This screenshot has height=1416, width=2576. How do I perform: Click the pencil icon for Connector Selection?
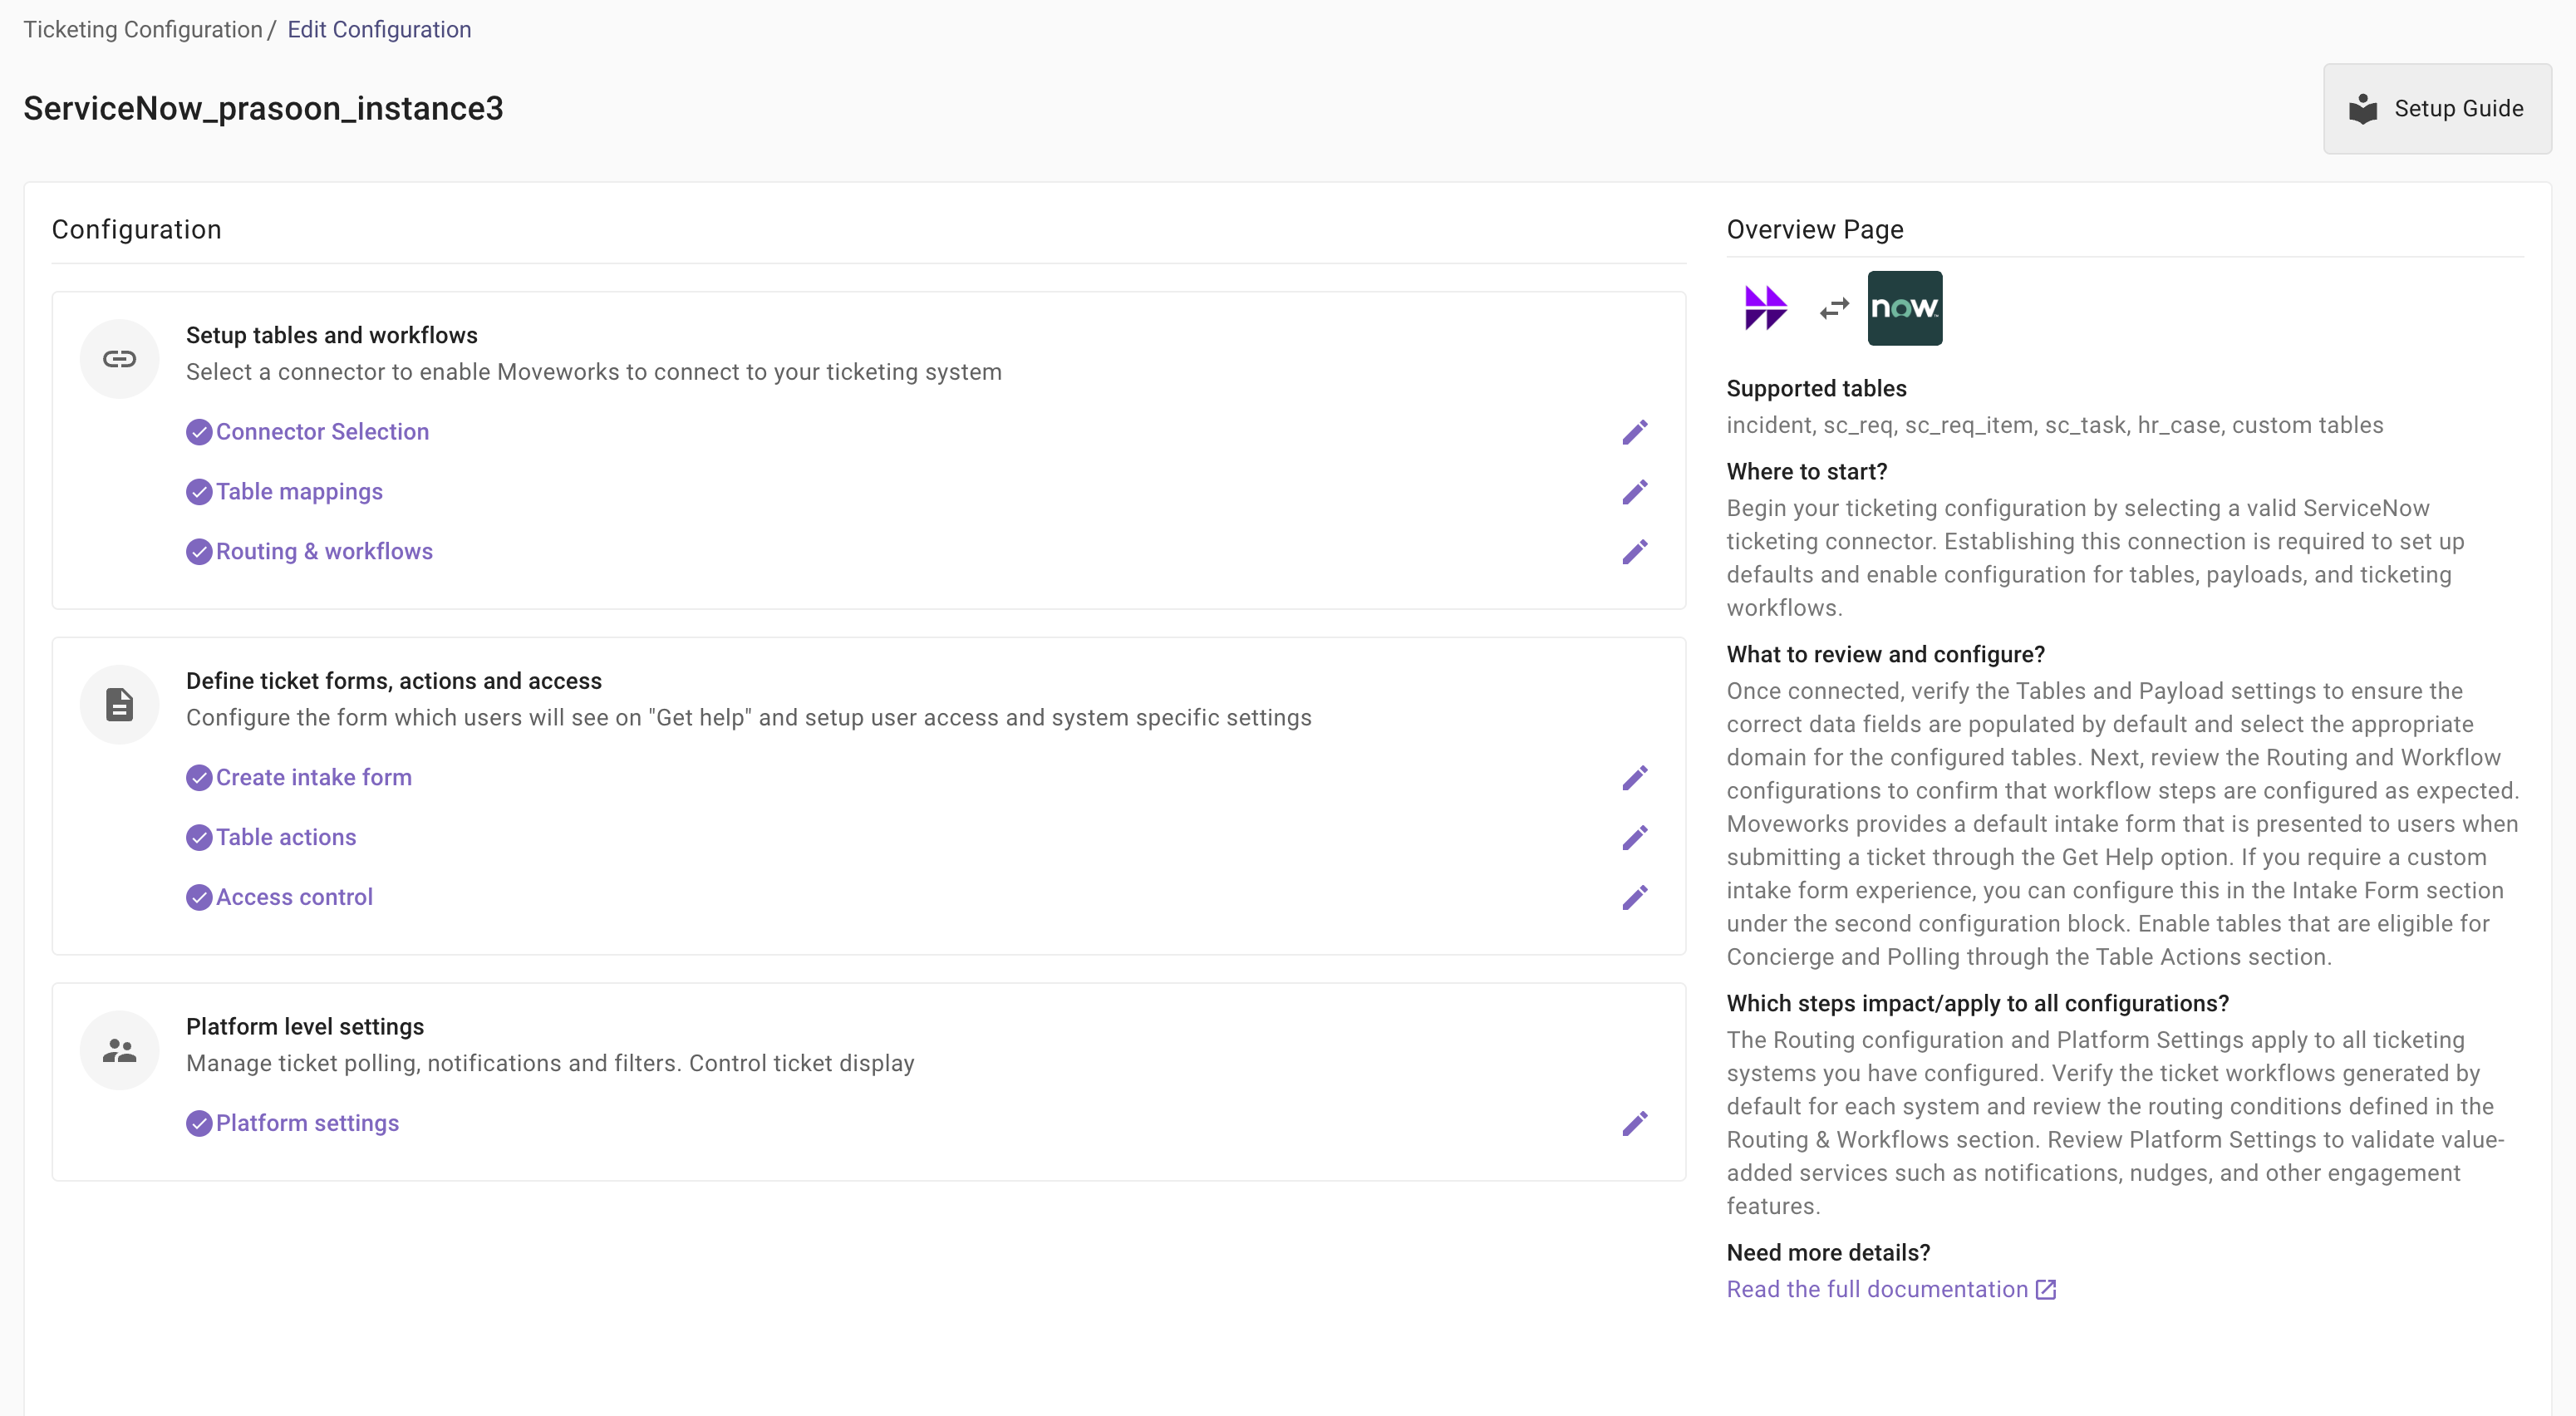click(x=1634, y=432)
